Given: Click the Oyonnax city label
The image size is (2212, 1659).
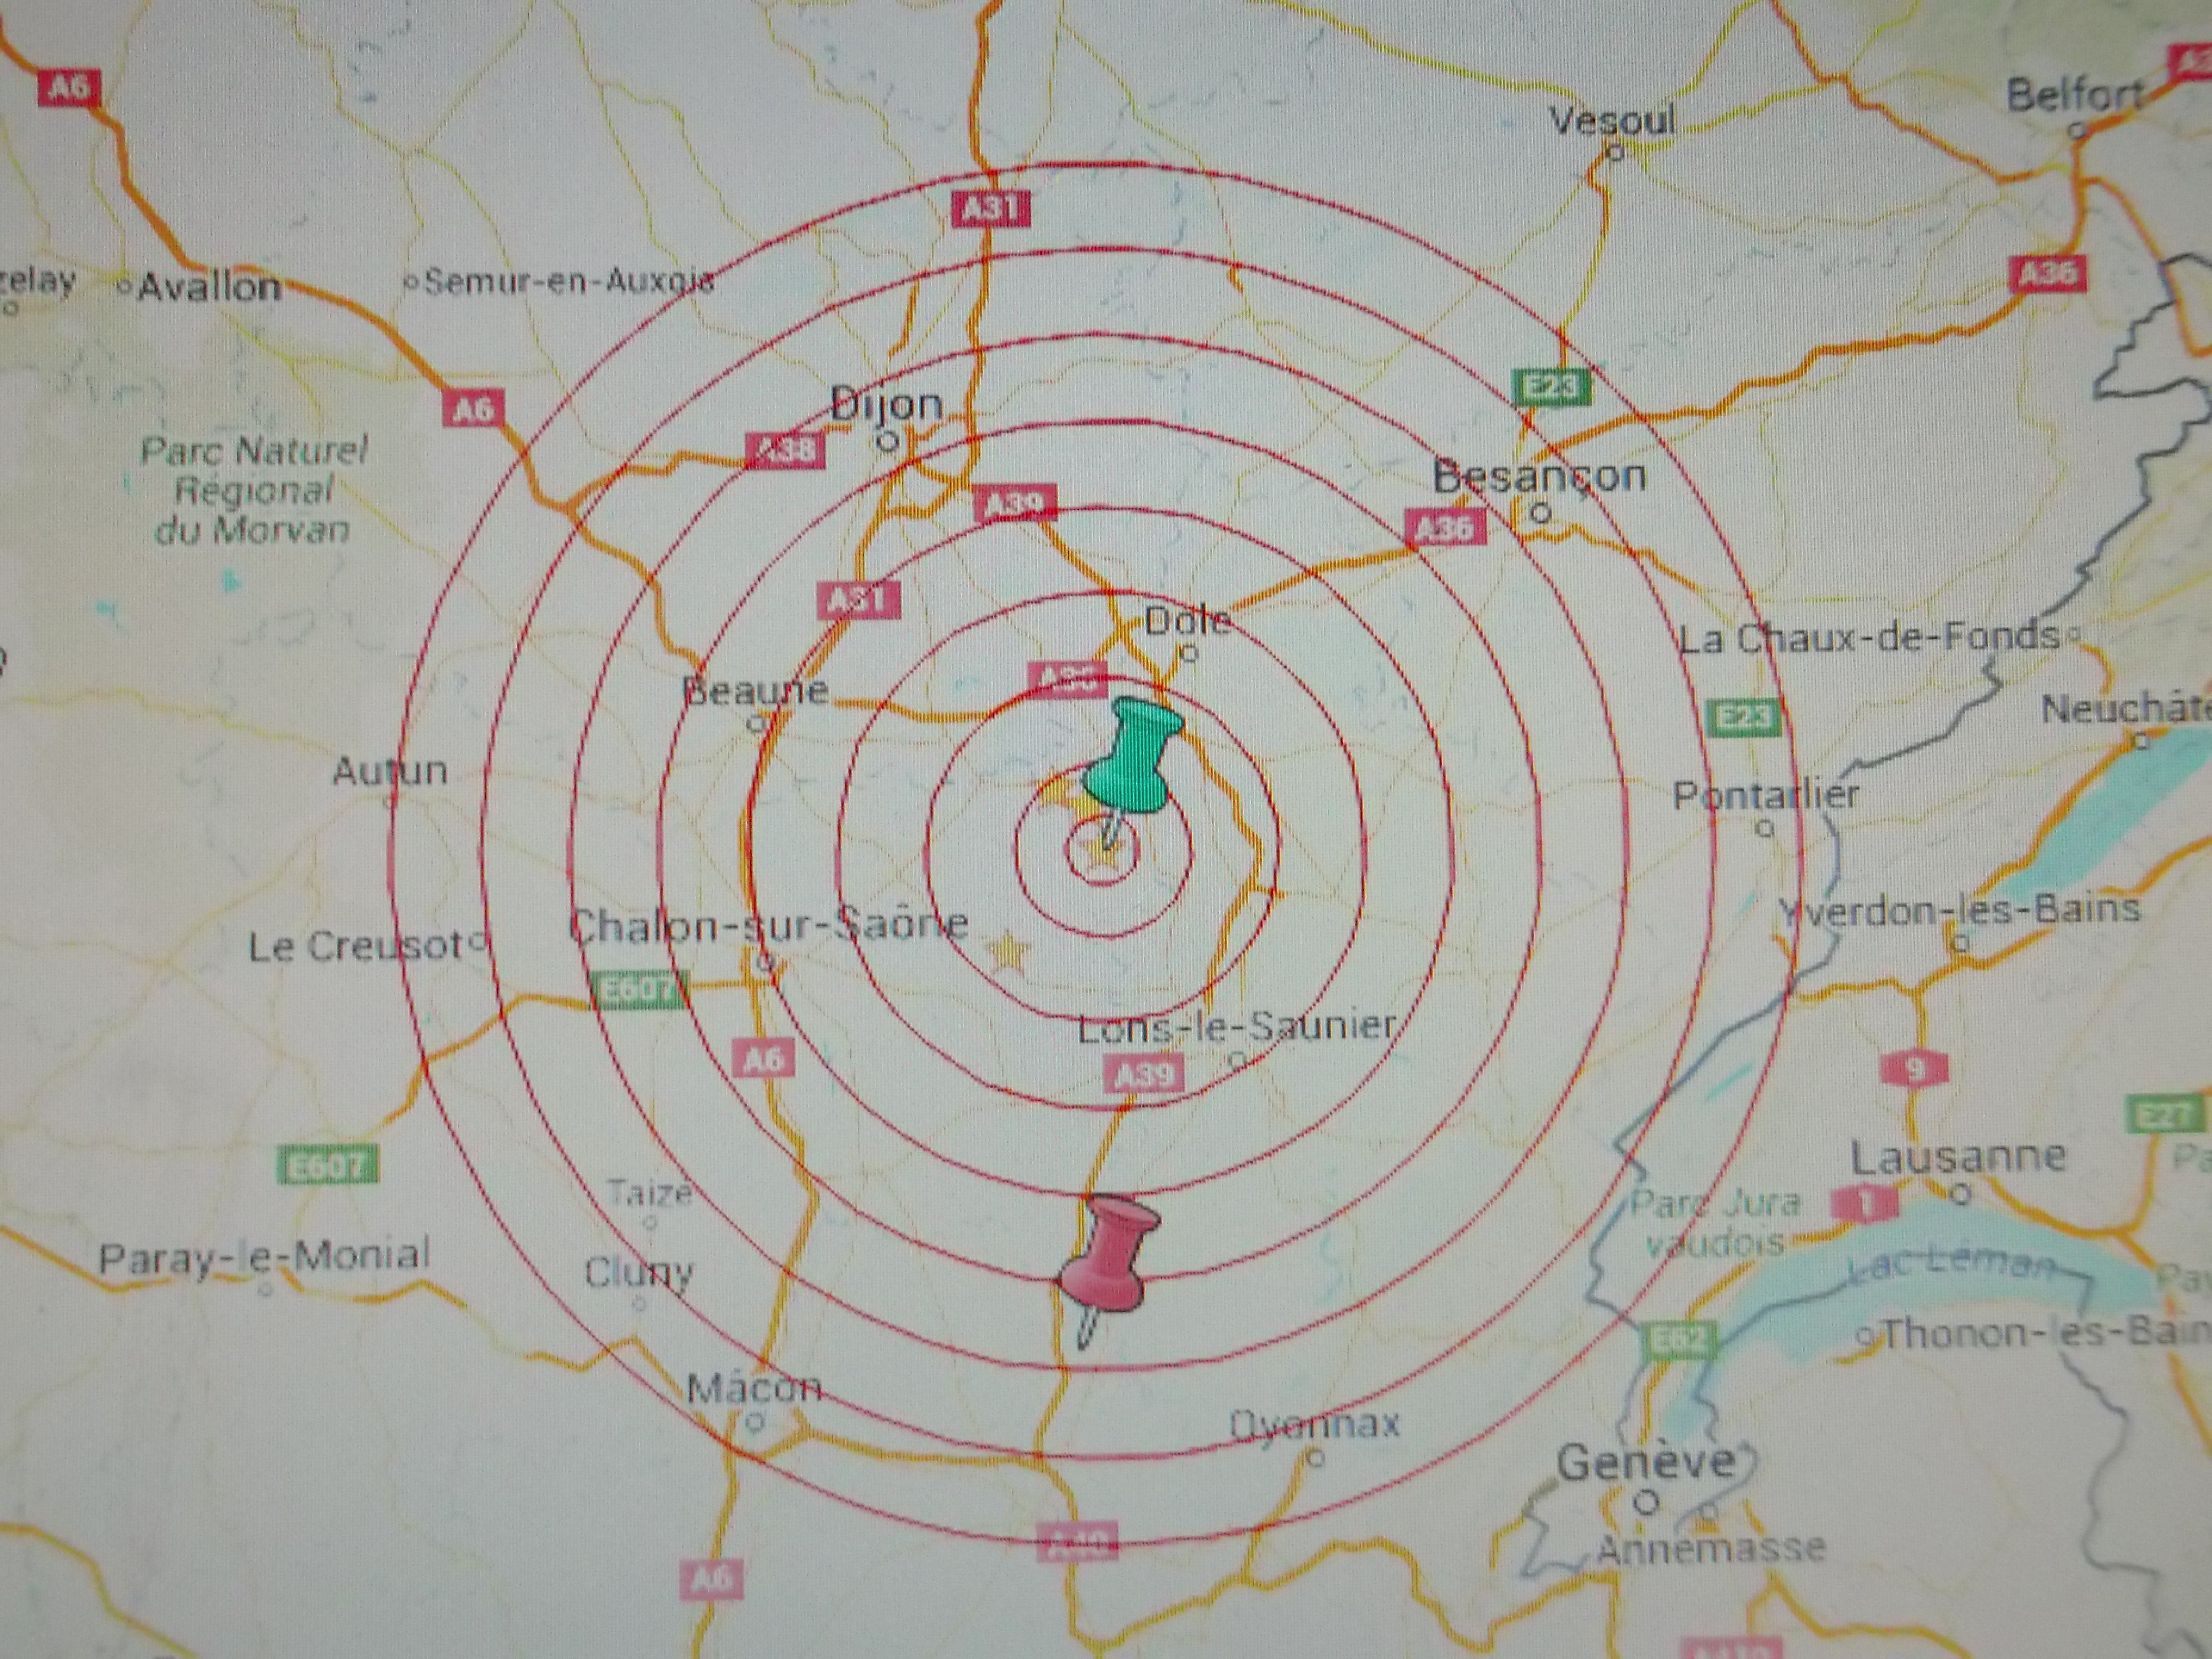Looking at the screenshot, I should (x=1314, y=1423).
